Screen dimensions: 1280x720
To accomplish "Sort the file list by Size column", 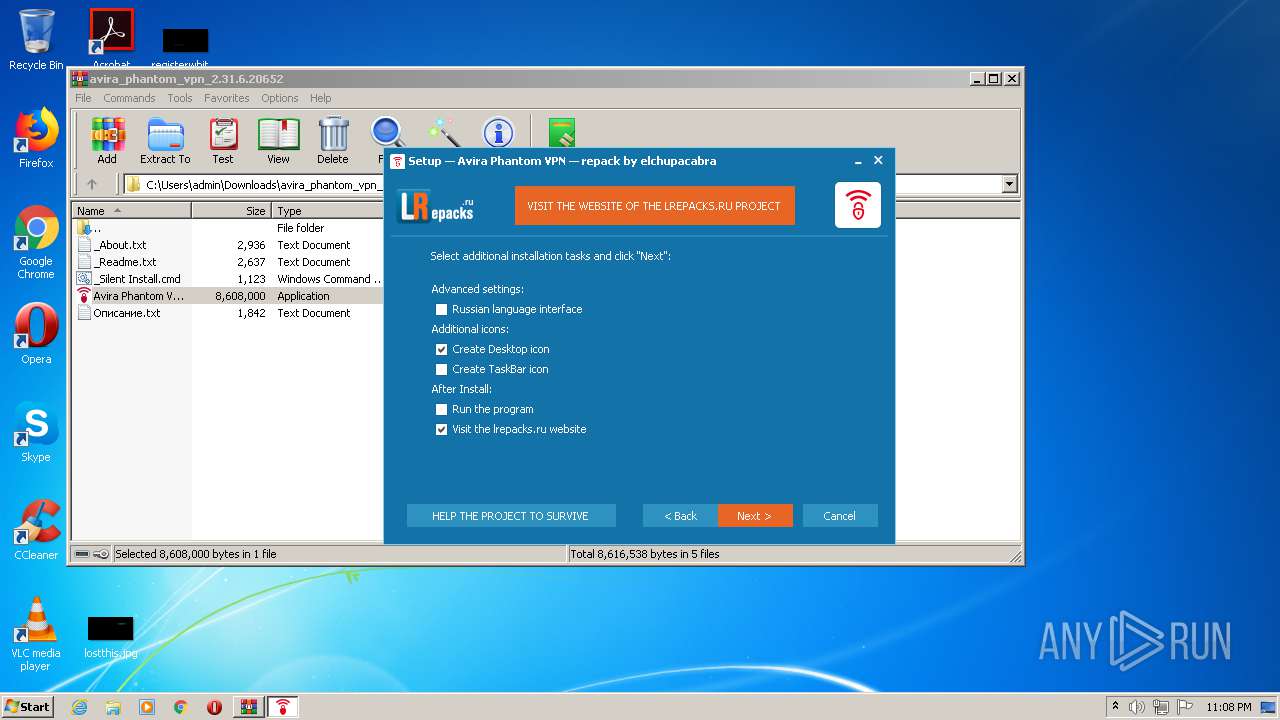I will point(231,211).
